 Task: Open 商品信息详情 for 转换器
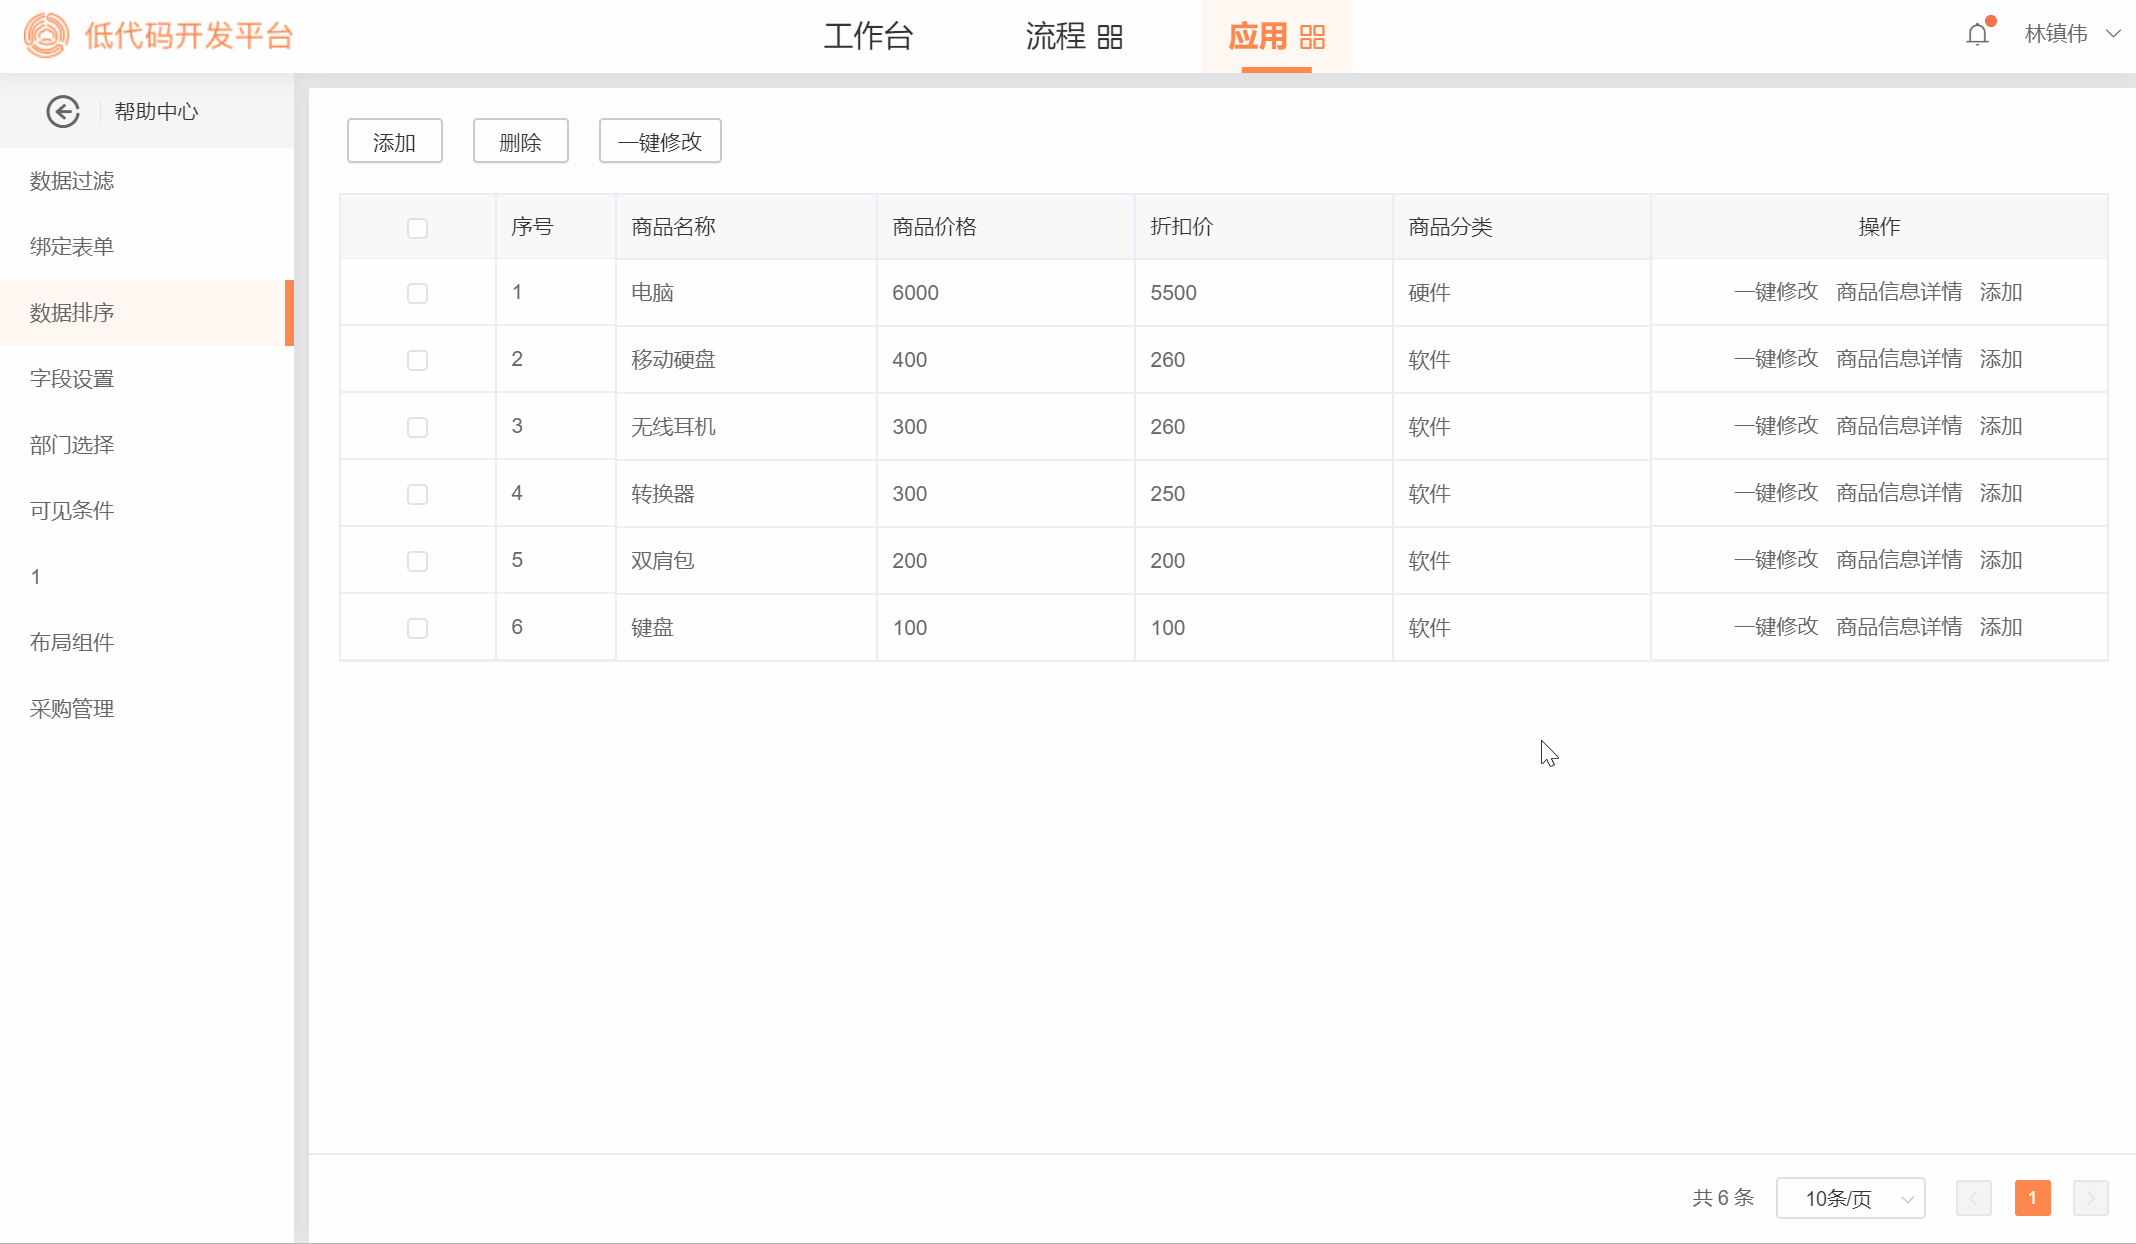point(1899,493)
